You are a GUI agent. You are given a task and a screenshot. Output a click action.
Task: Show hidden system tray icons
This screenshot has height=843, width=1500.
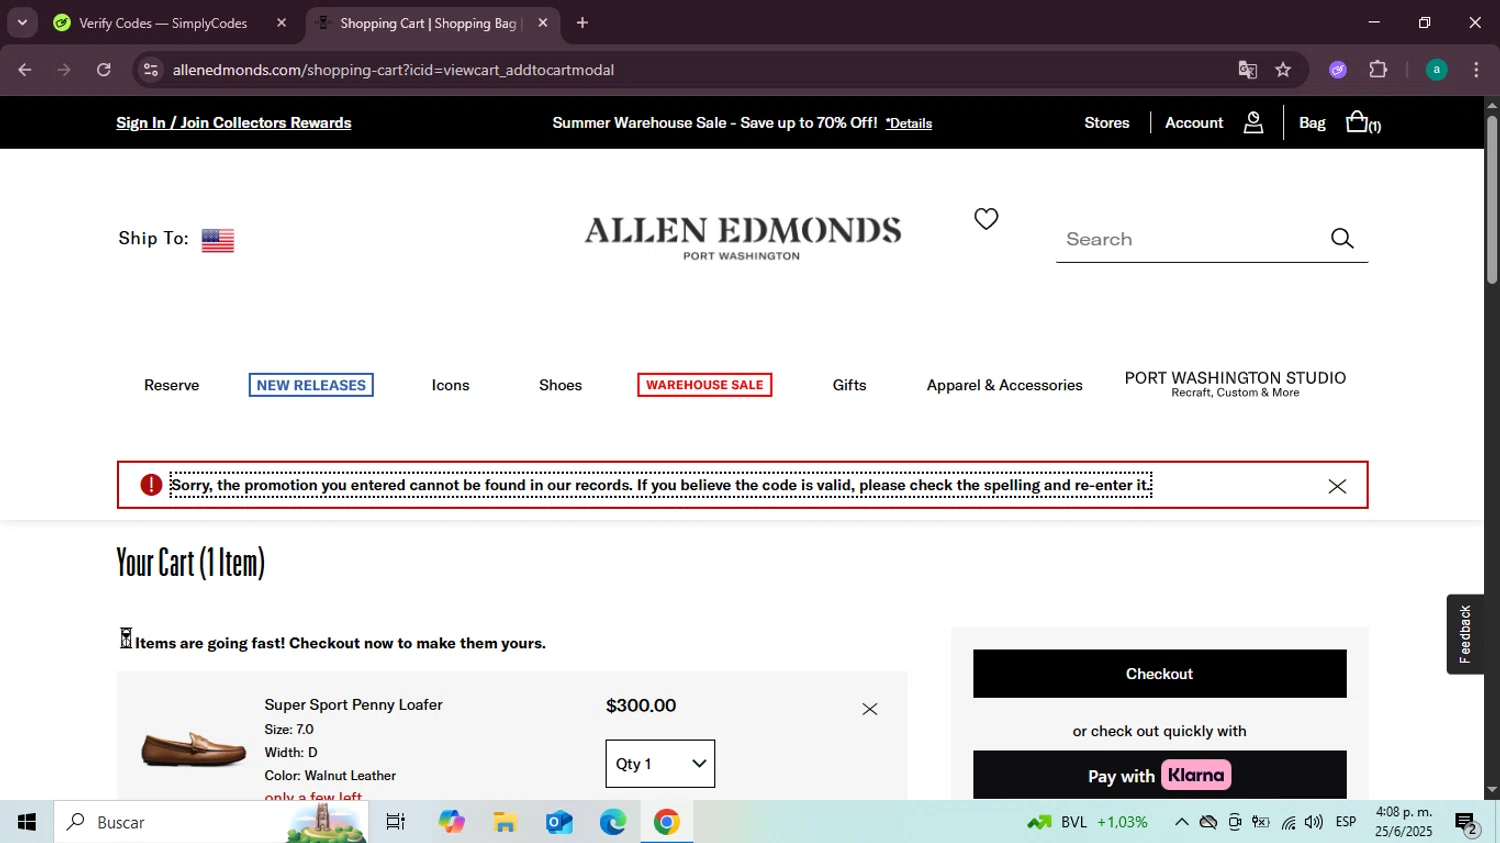1181,822
